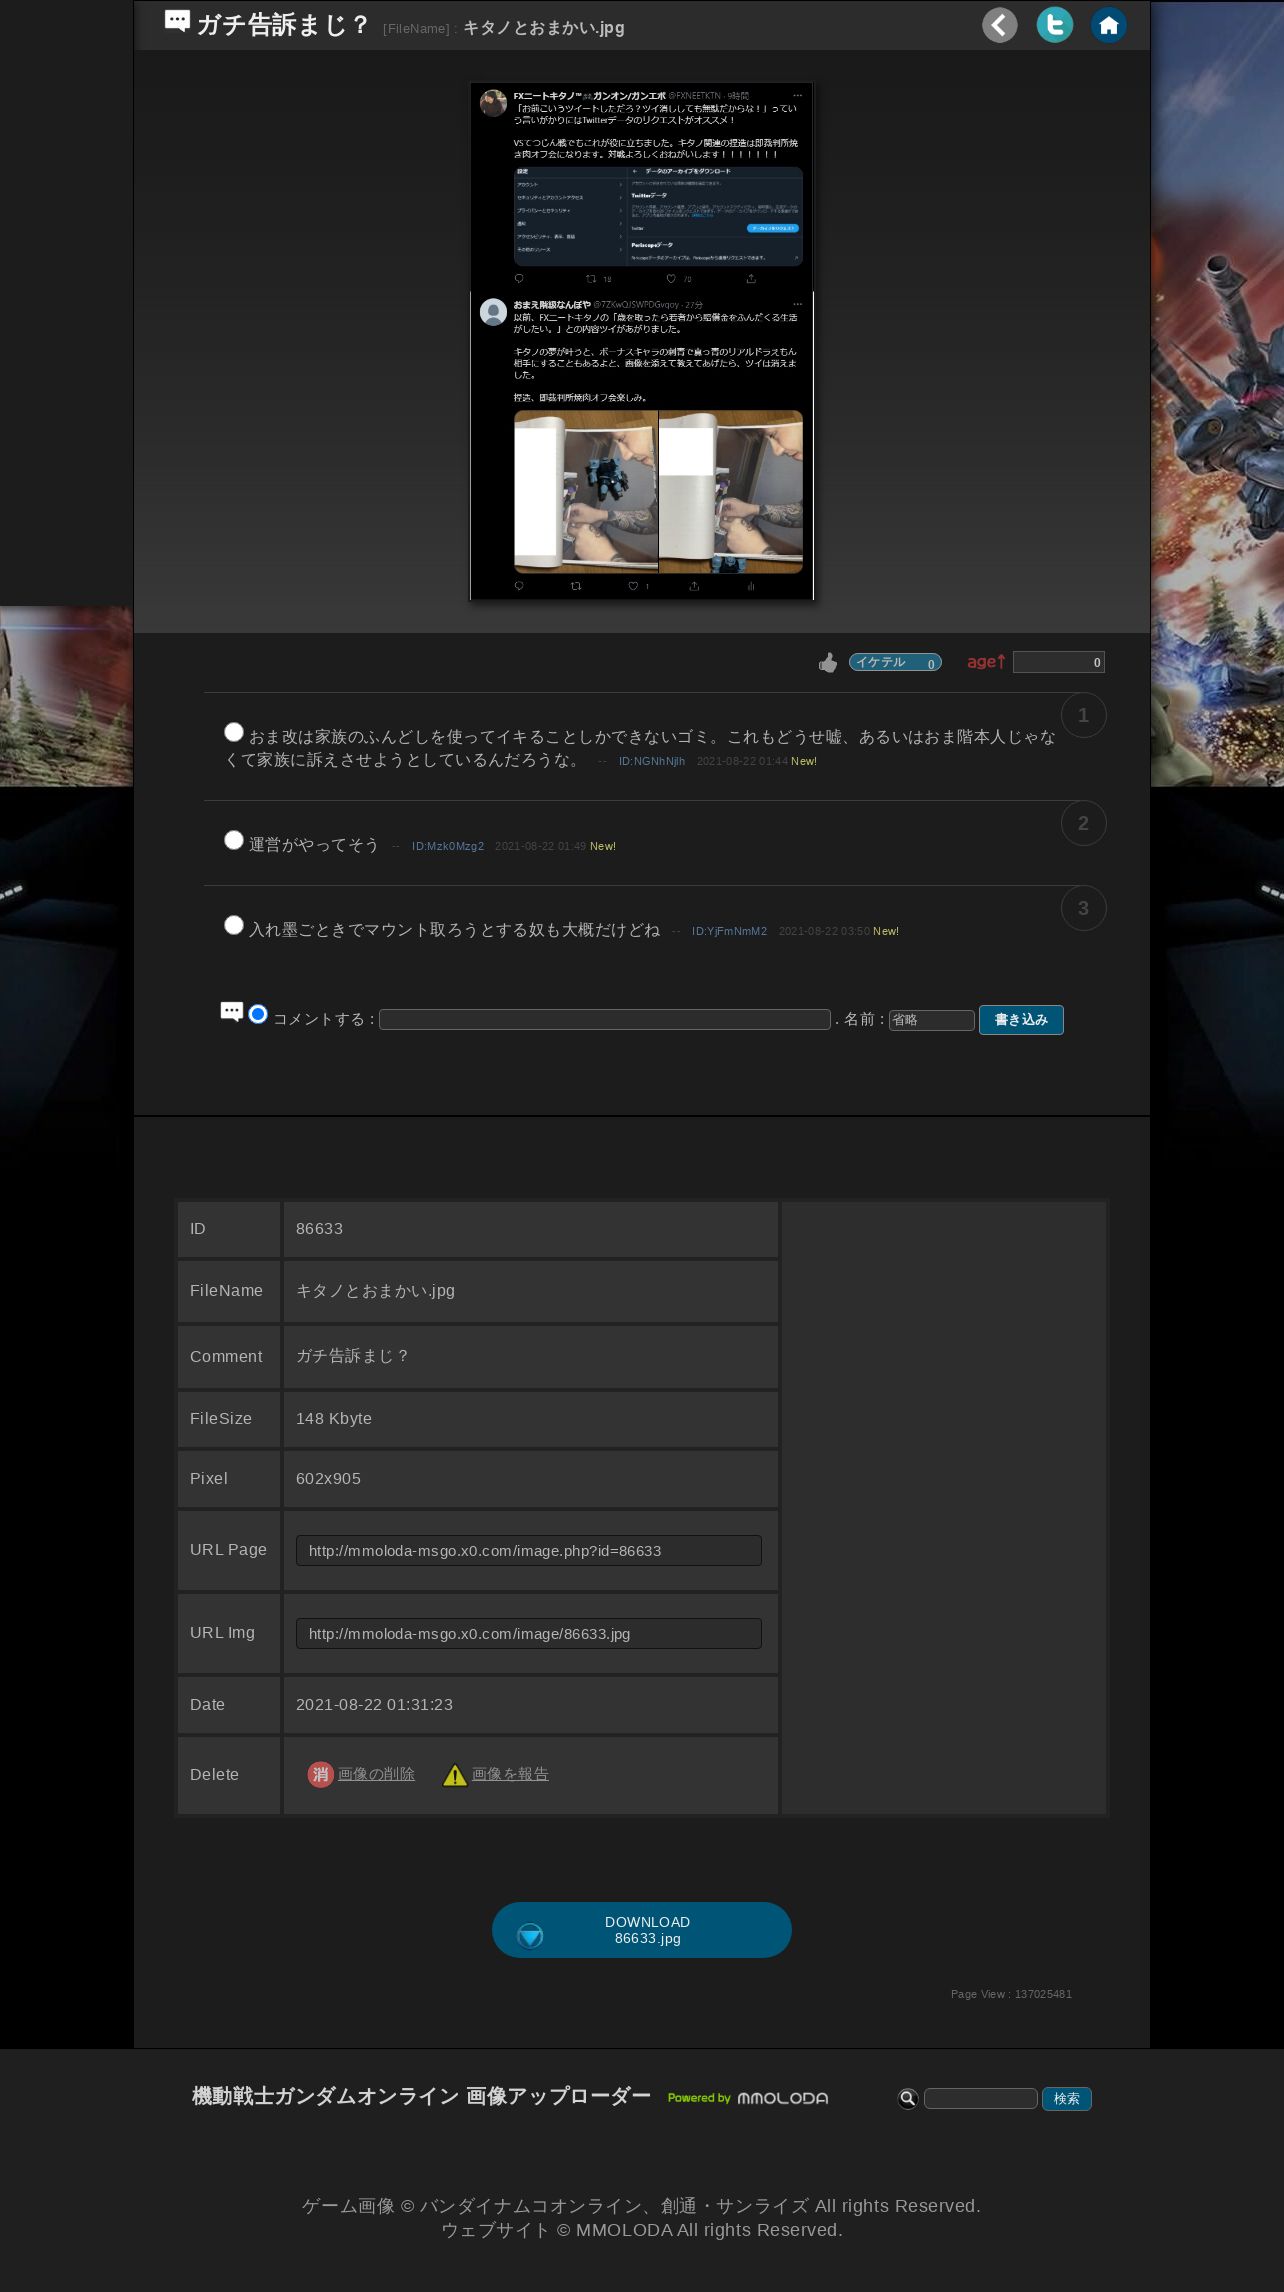Viewport: 1284px width, 2292px height.
Task: Click the red age up-arrow icon
Action: pos(986,662)
